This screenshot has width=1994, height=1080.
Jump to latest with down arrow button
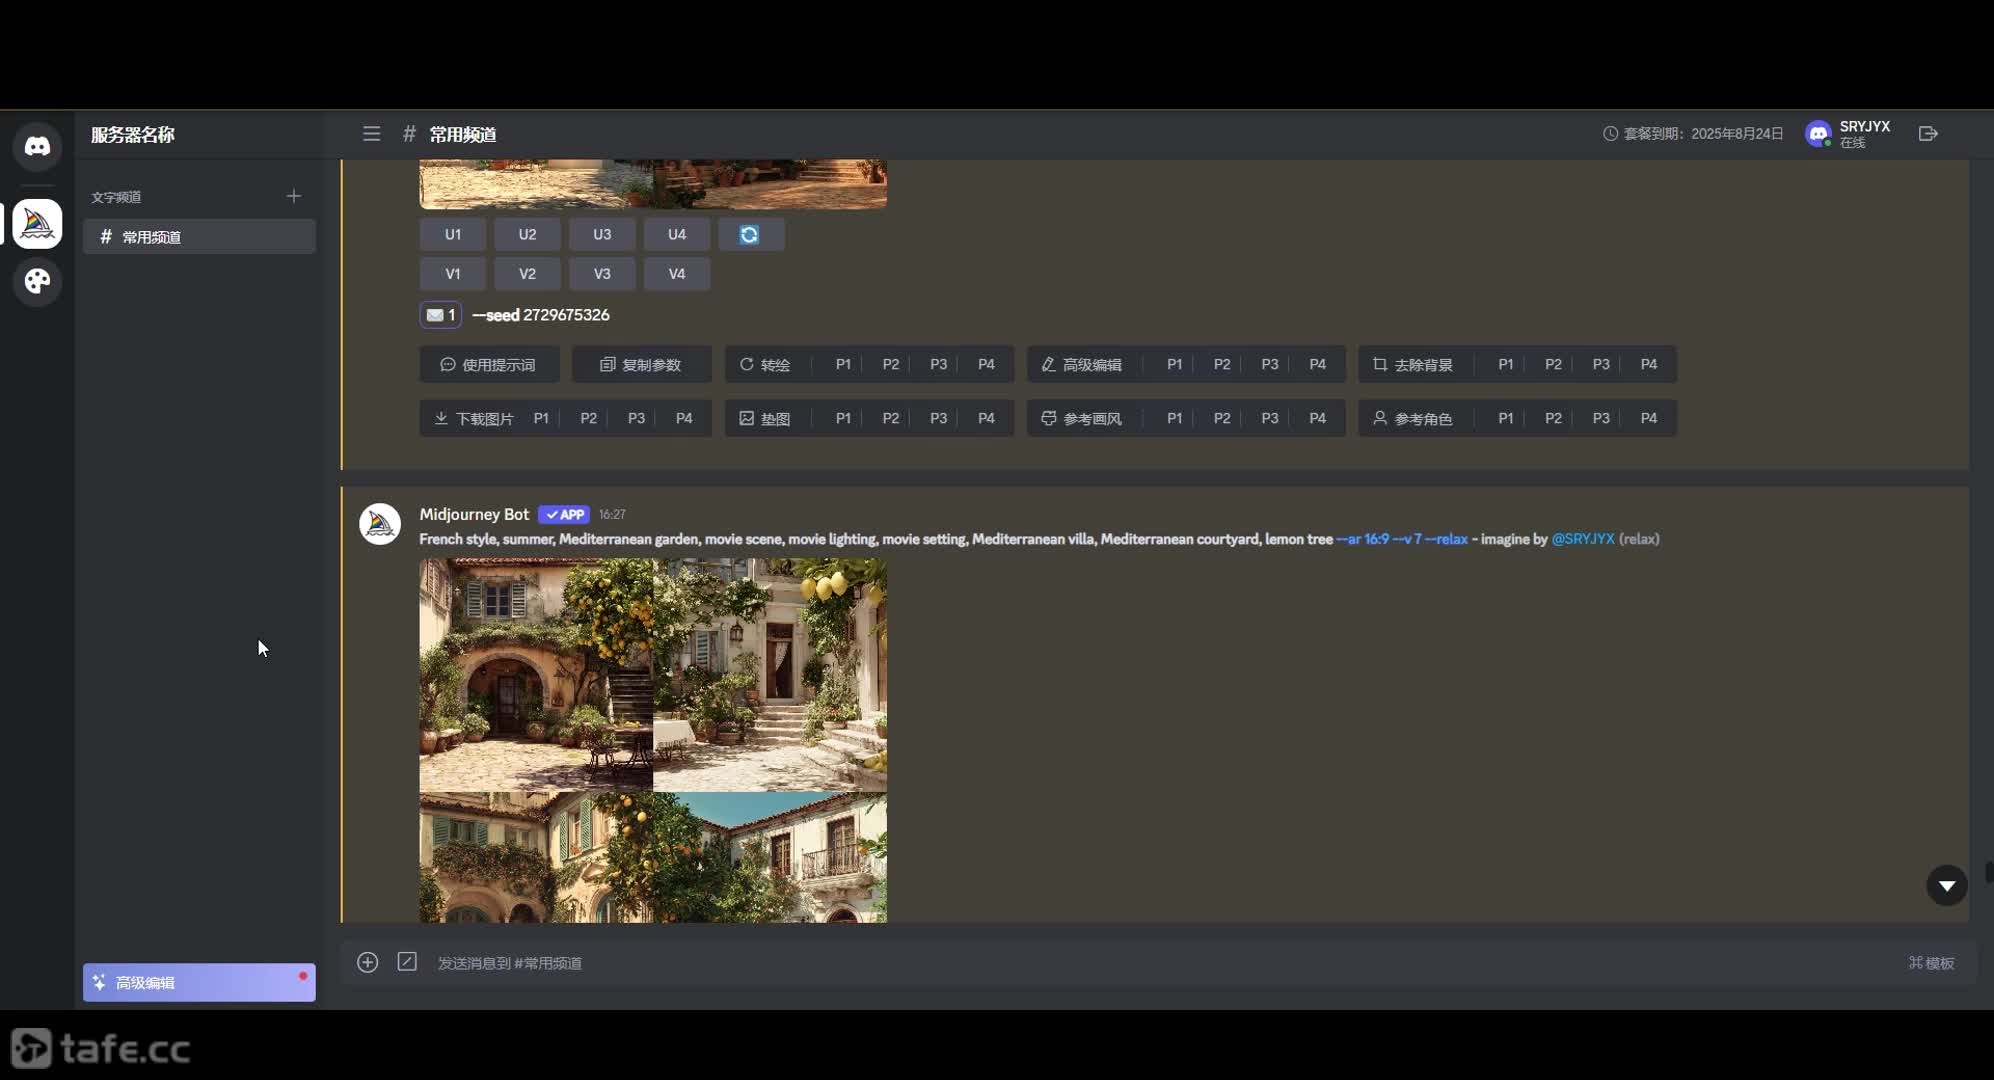(1946, 885)
